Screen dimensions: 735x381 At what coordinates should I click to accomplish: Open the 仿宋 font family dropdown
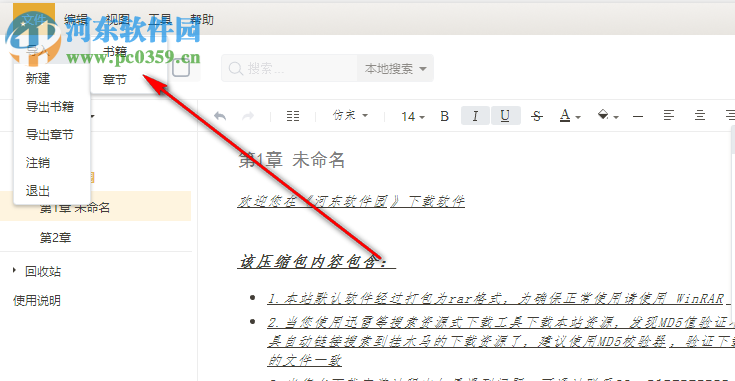pyautogui.click(x=350, y=115)
